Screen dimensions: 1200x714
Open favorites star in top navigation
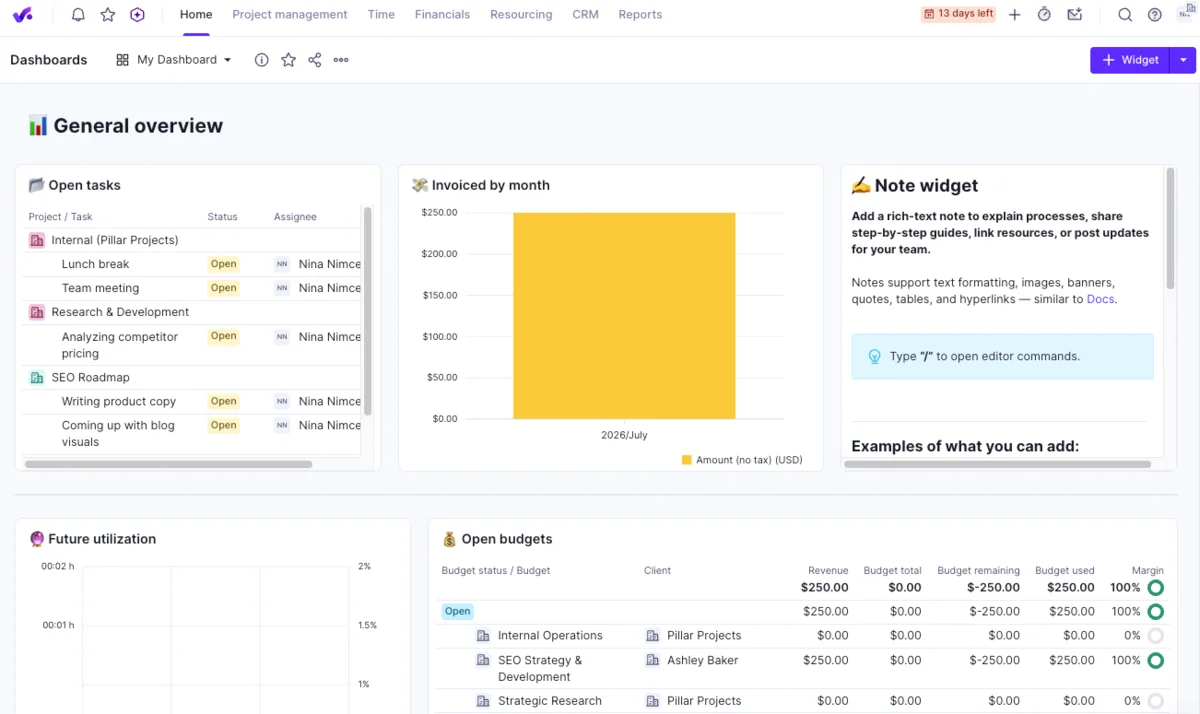pos(108,15)
